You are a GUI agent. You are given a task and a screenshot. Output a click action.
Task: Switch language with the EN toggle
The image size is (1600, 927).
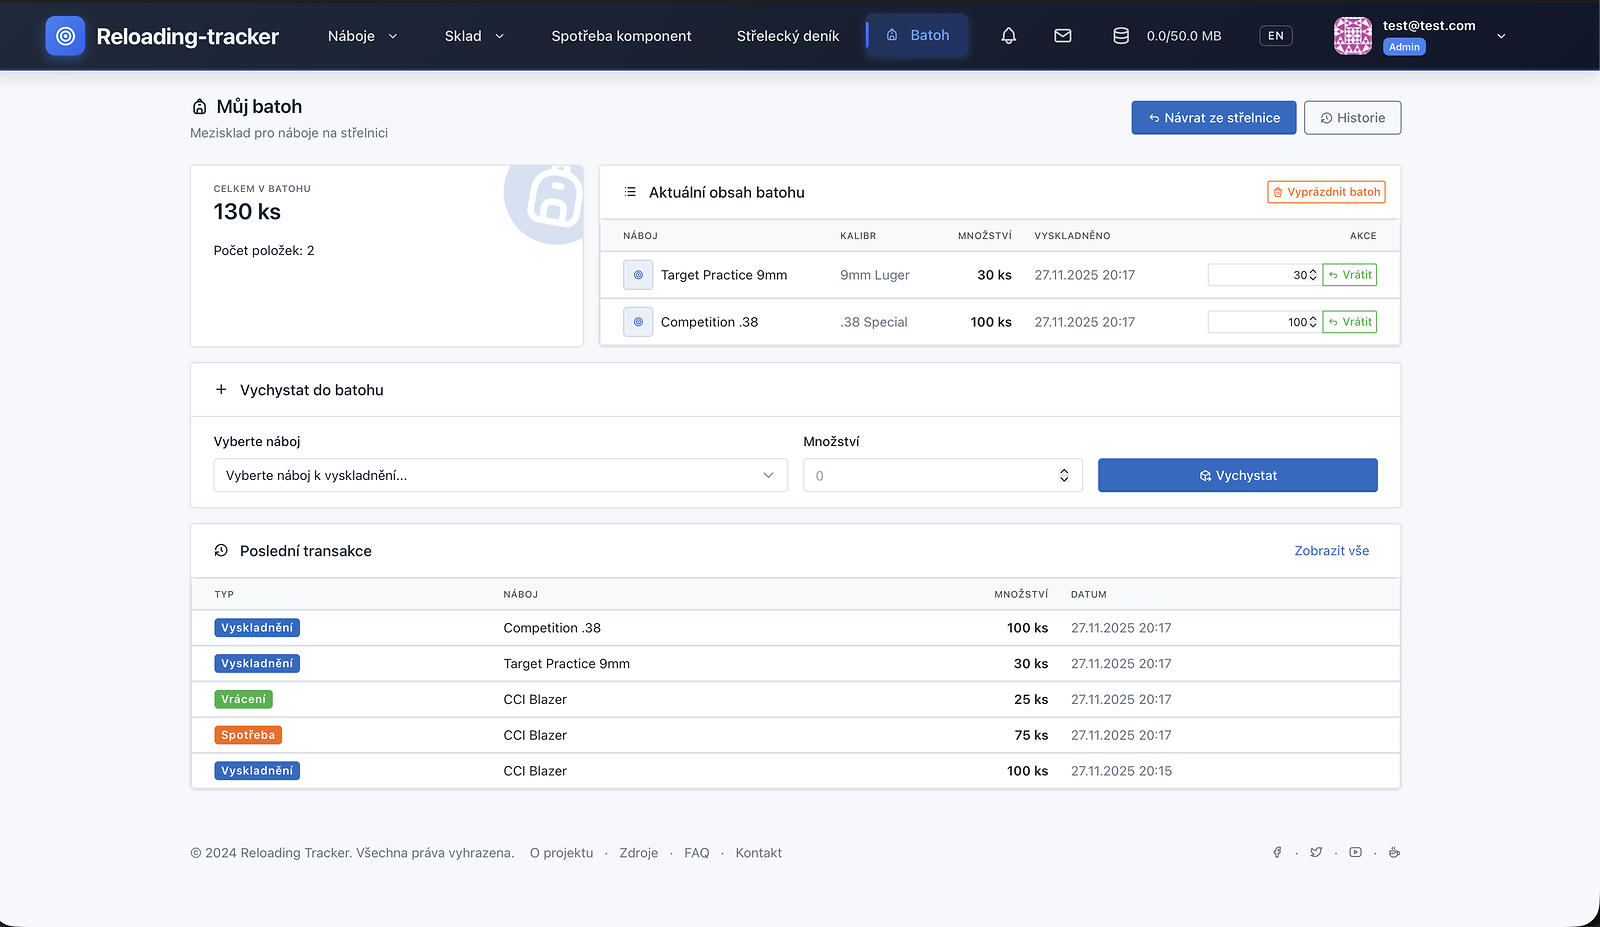[x=1275, y=36]
